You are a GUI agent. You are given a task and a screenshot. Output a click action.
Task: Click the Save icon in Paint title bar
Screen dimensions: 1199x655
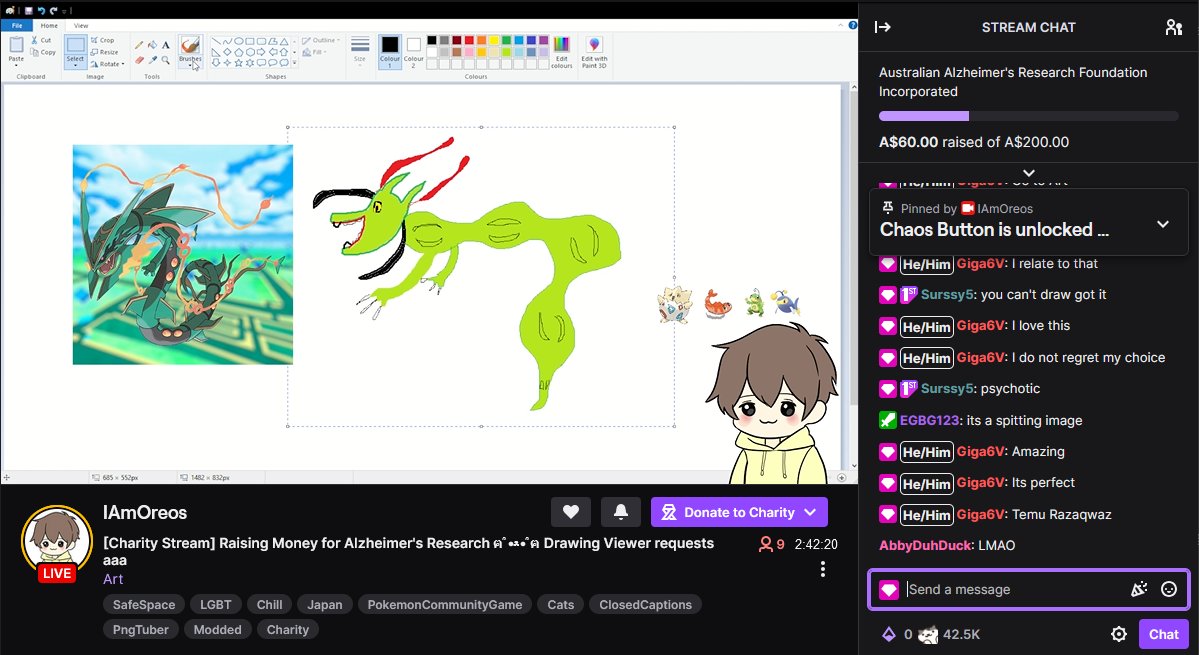coord(28,11)
